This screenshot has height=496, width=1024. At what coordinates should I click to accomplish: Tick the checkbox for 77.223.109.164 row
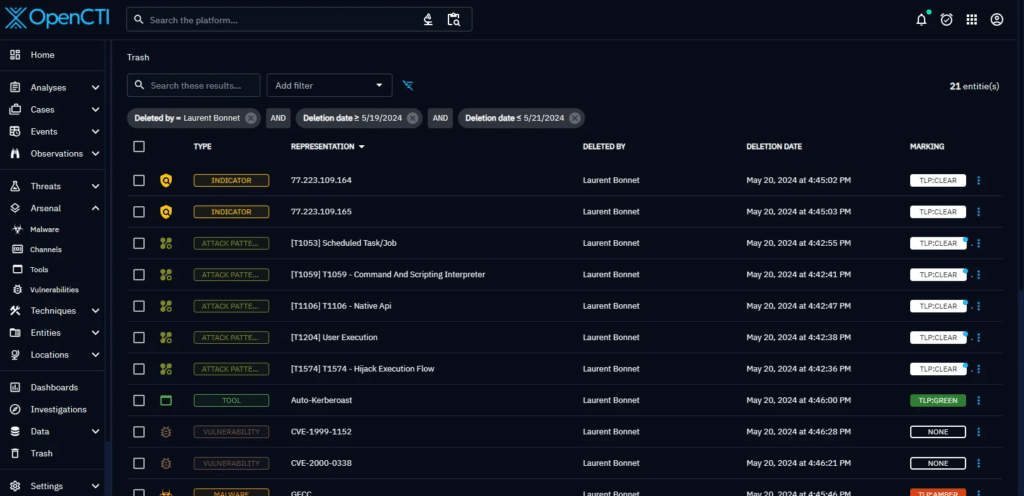[x=139, y=180]
